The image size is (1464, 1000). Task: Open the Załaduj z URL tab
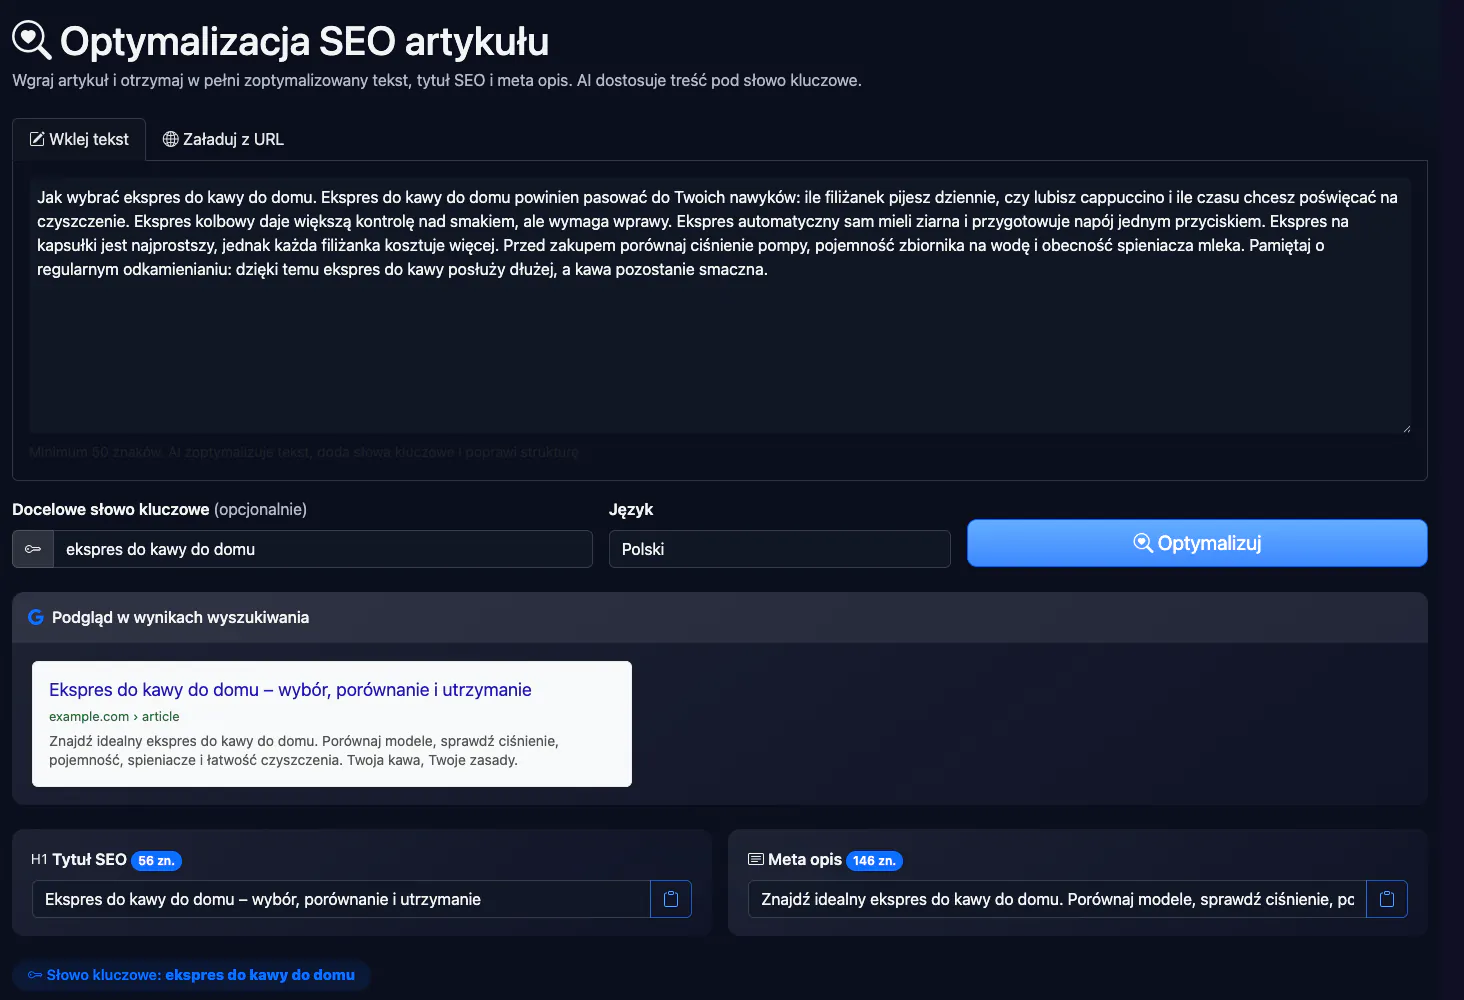pos(223,139)
